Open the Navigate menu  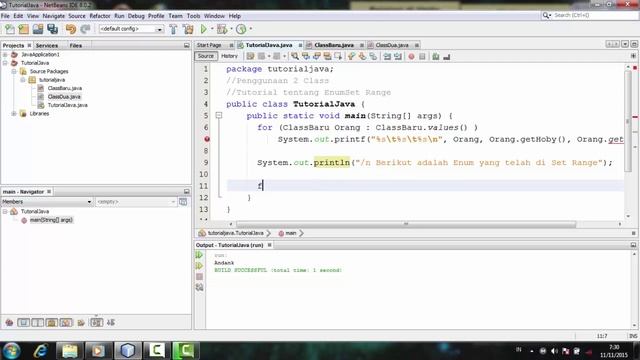pos(53,16)
